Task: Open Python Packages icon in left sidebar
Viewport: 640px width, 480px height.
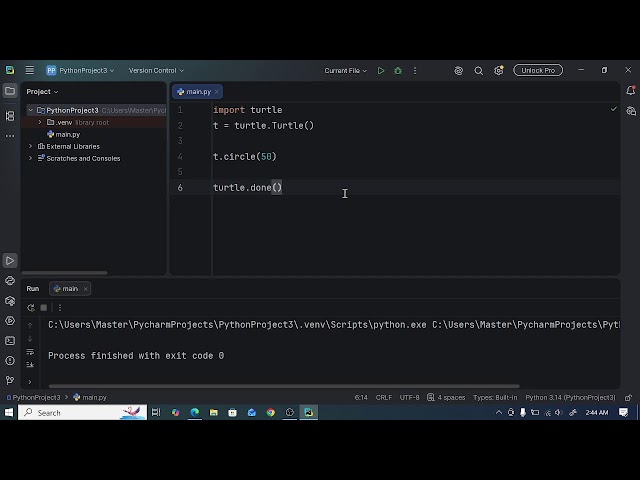Action: point(10,280)
